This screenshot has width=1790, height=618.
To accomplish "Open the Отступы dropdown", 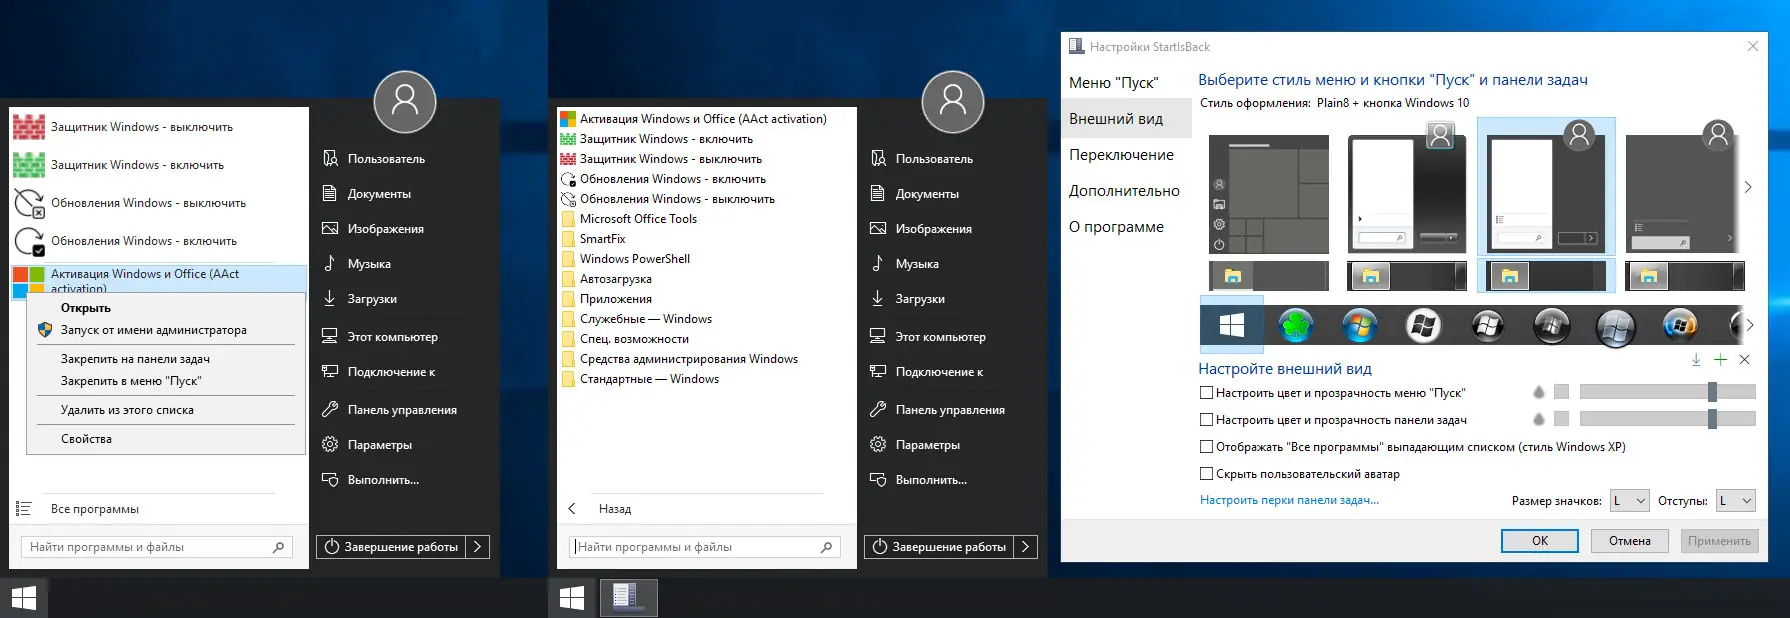I will [x=1735, y=501].
